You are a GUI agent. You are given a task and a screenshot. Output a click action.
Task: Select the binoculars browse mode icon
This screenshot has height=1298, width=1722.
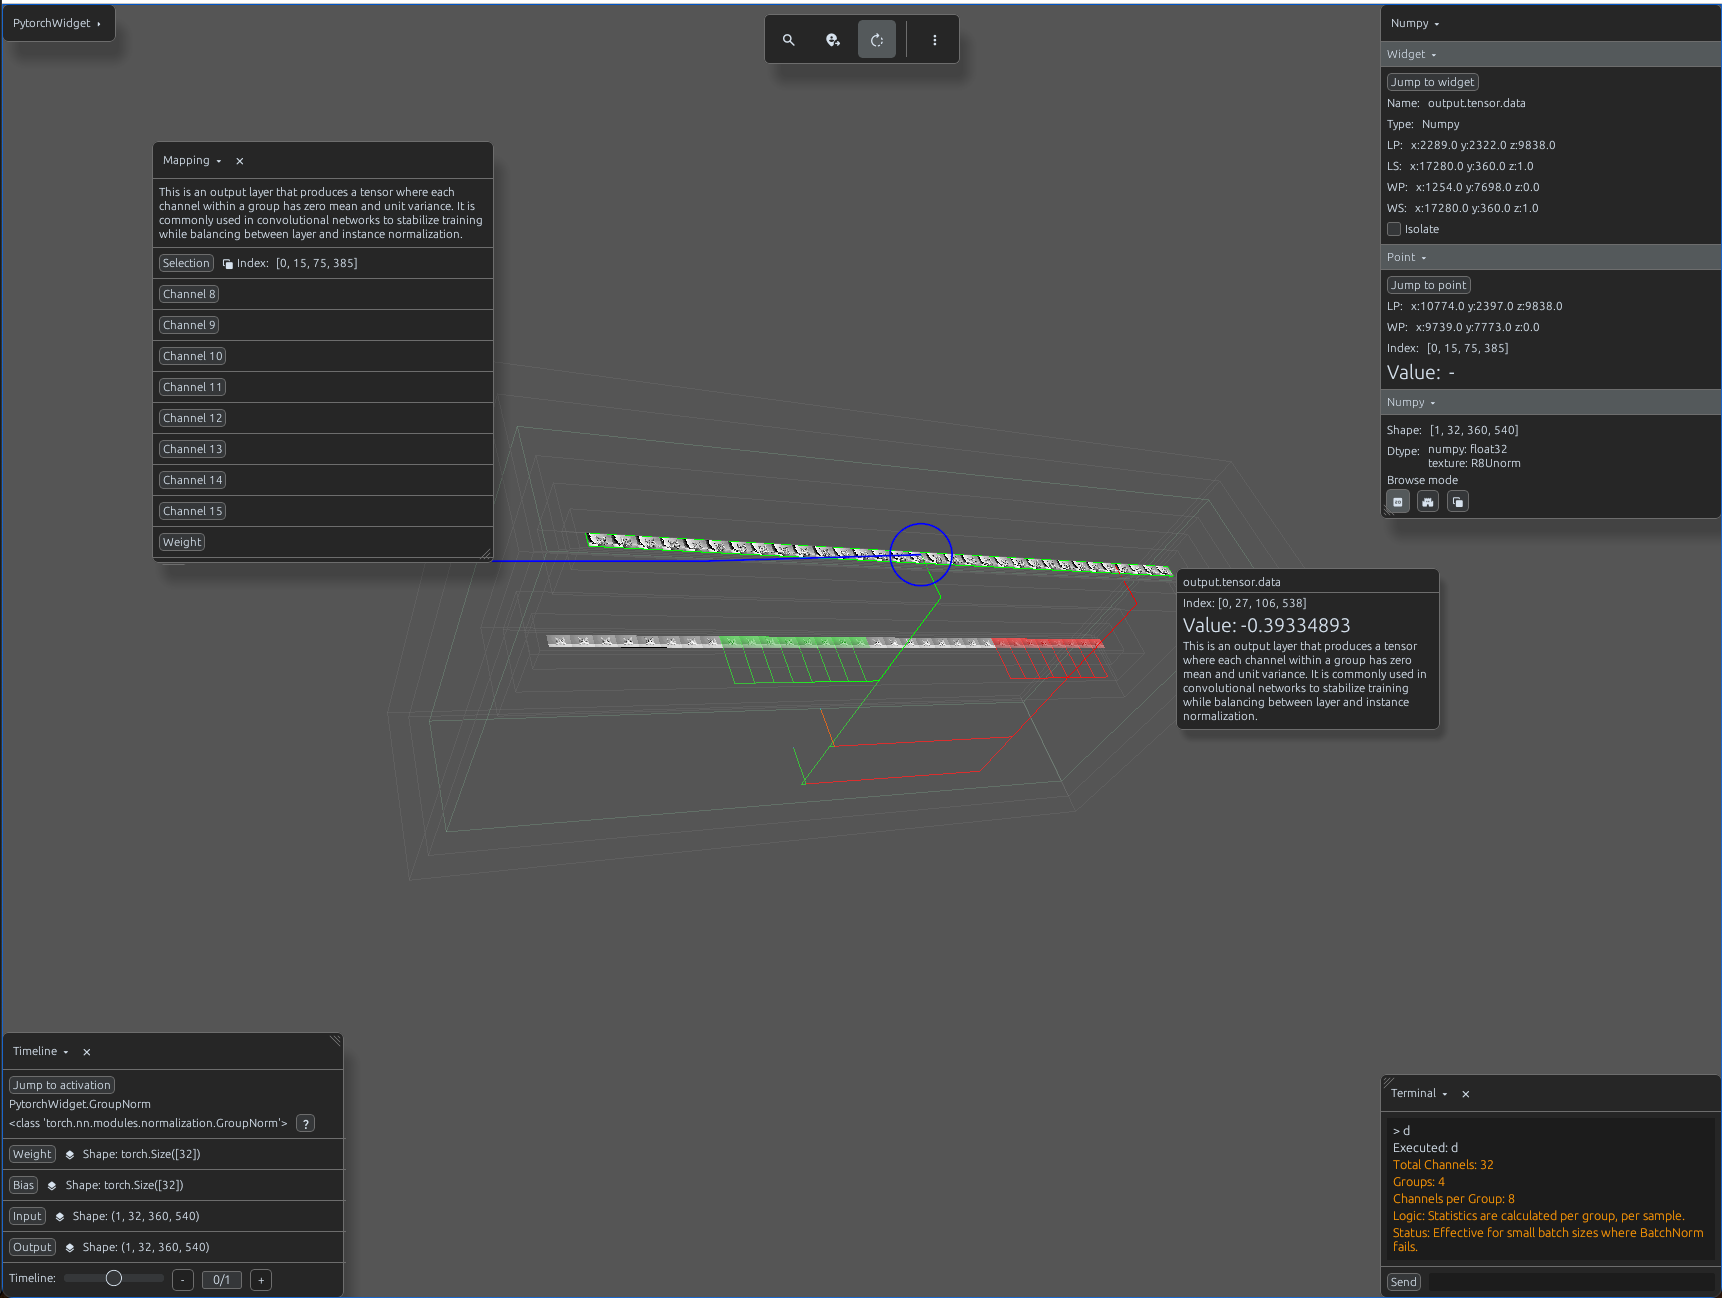[1428, 502]
